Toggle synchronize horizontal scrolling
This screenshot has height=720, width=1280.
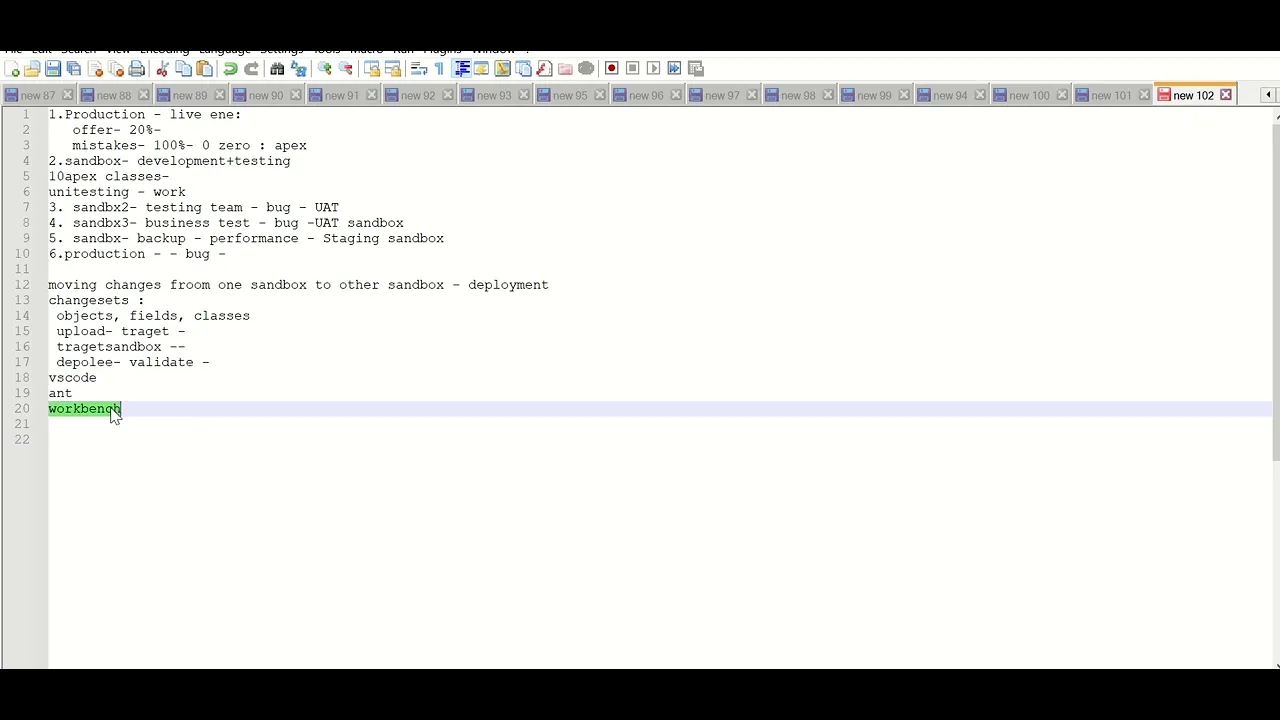[393, 68]
